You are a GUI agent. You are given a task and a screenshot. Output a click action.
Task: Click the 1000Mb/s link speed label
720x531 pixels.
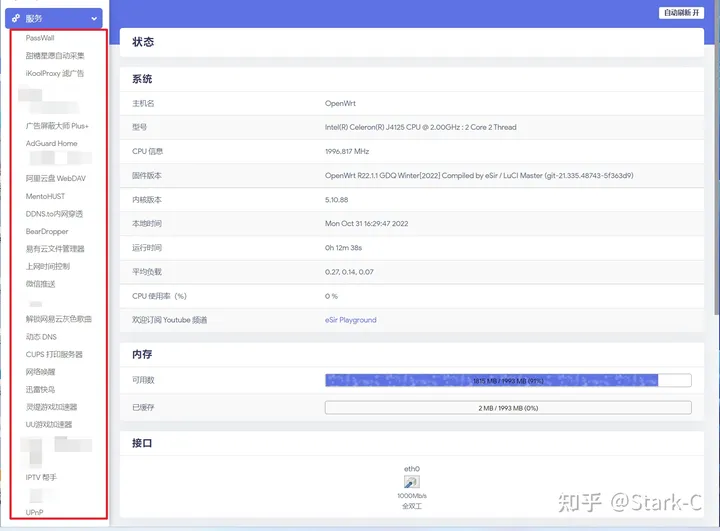412,496
